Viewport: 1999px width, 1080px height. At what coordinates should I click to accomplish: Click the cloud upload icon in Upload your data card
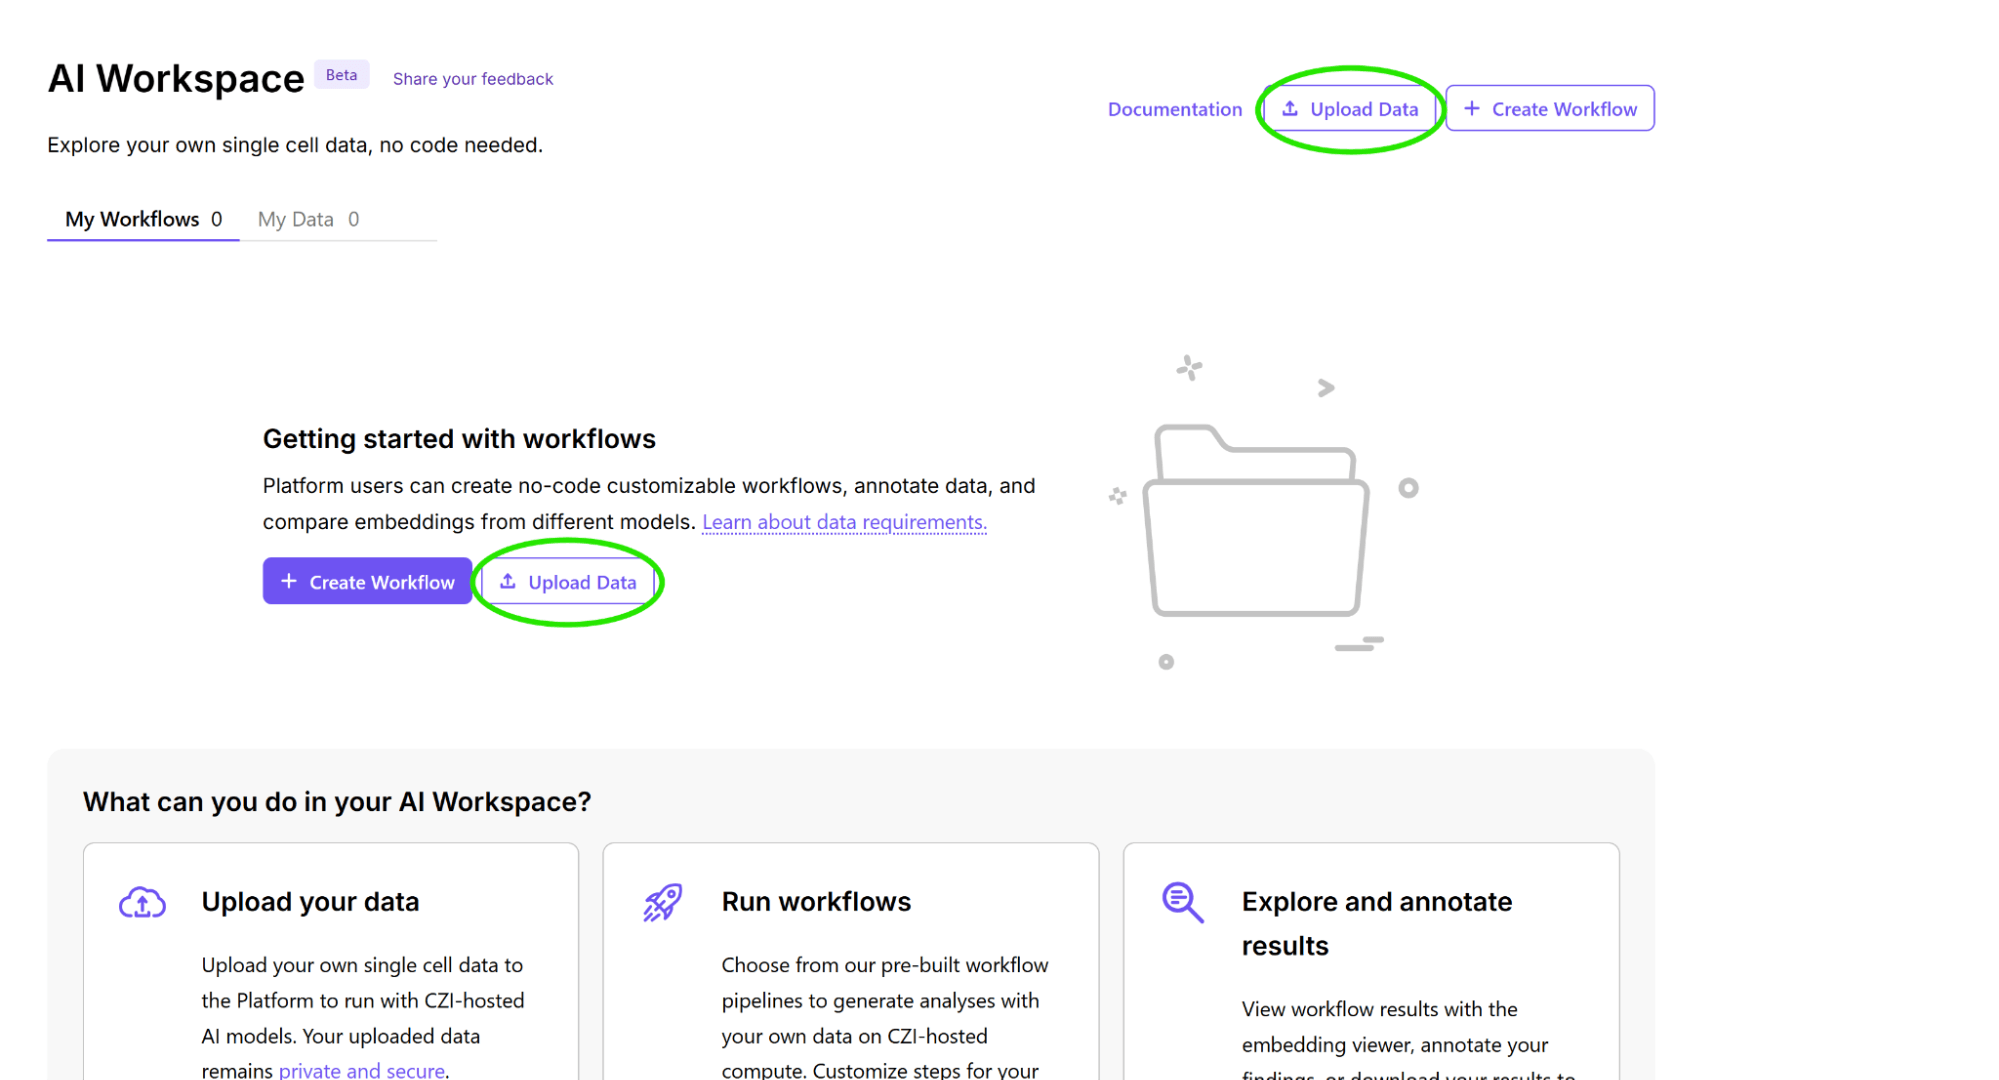coord(142,903)
